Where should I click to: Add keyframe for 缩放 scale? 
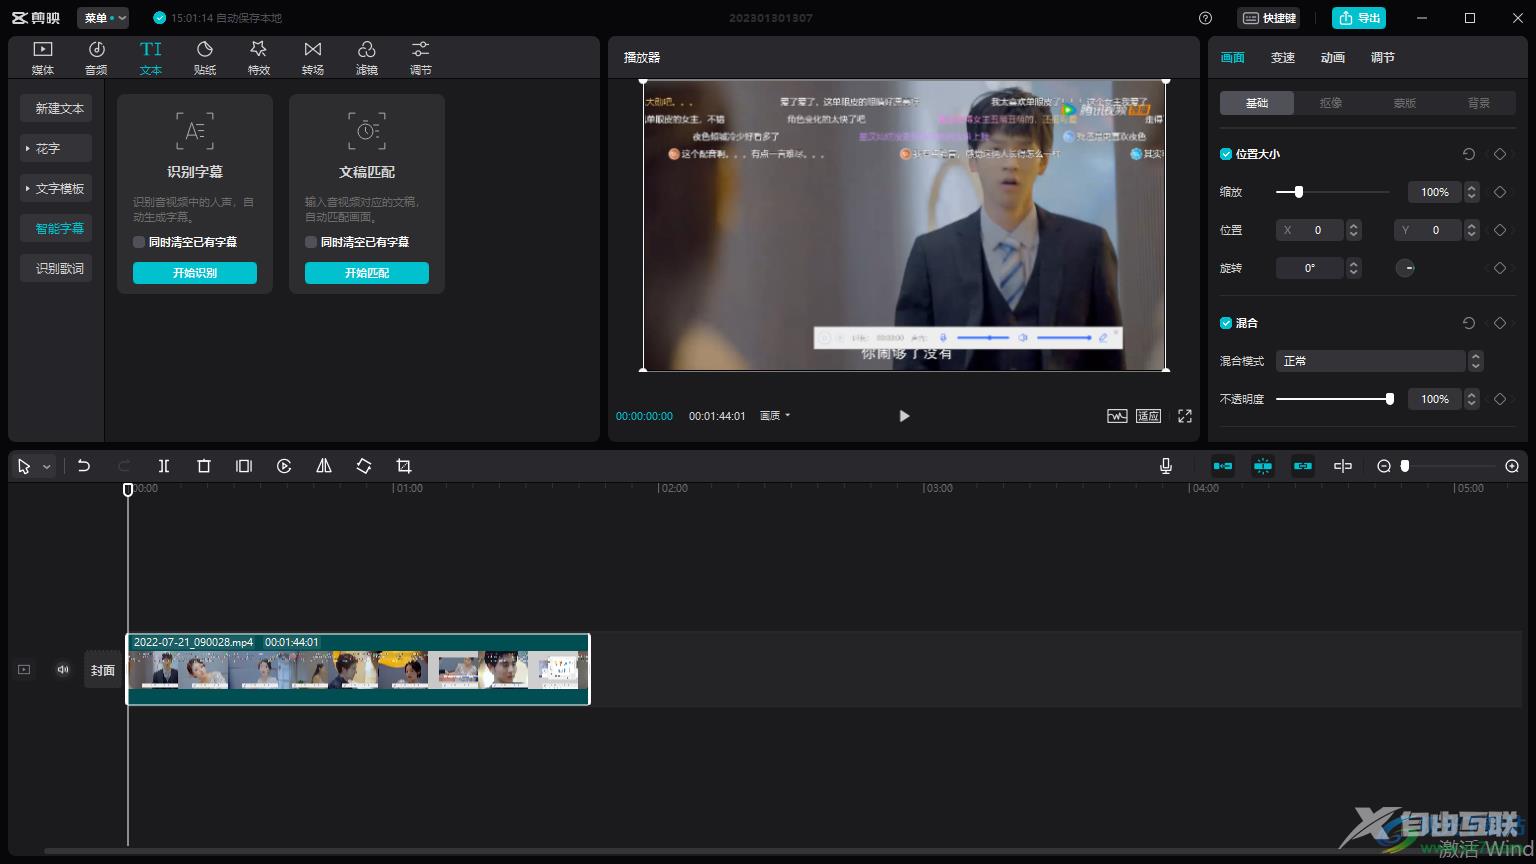[1500, 192]
